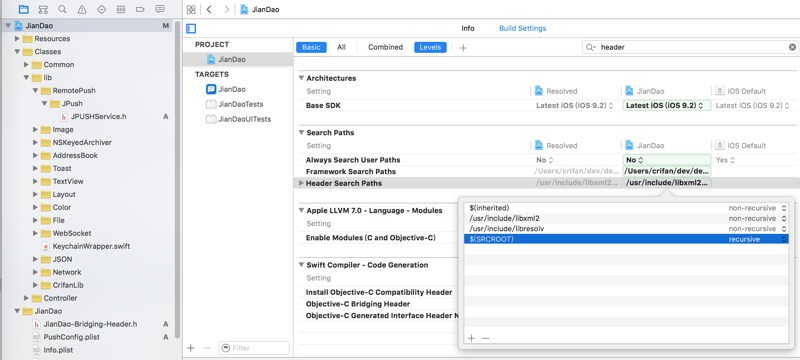Expand the Common folder
800x360 pixels.
(26, 64)
